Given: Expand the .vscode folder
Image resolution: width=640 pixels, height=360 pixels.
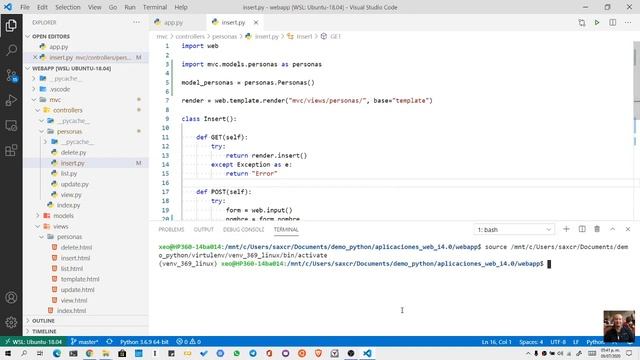Looking at the screenshot, I should (60, 89).
